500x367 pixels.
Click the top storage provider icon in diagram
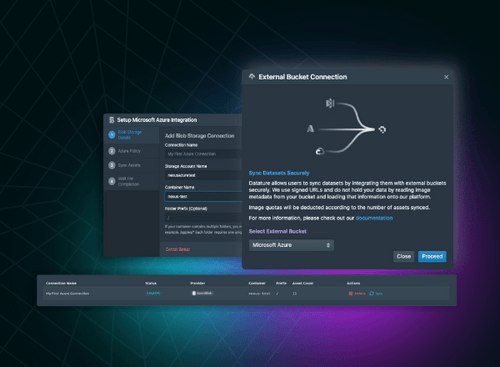pos(330,103)
